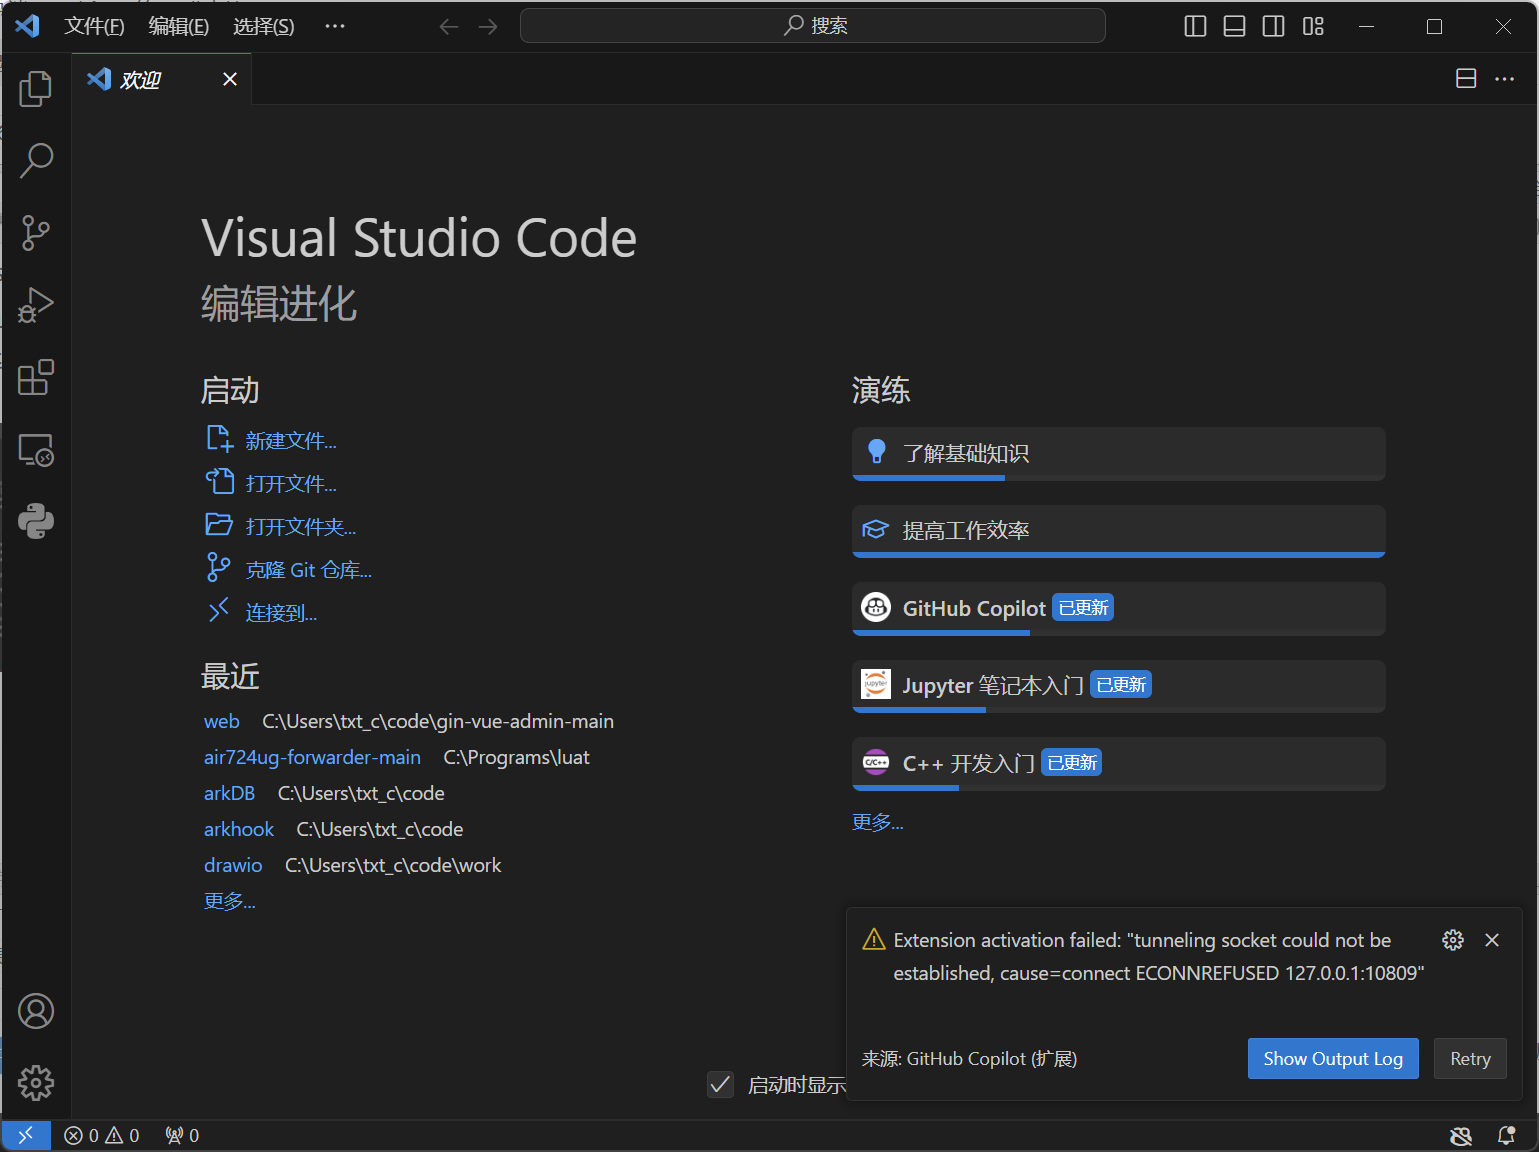
Task: Open the Manage gear in activity bar
Action: point(36,1083)
